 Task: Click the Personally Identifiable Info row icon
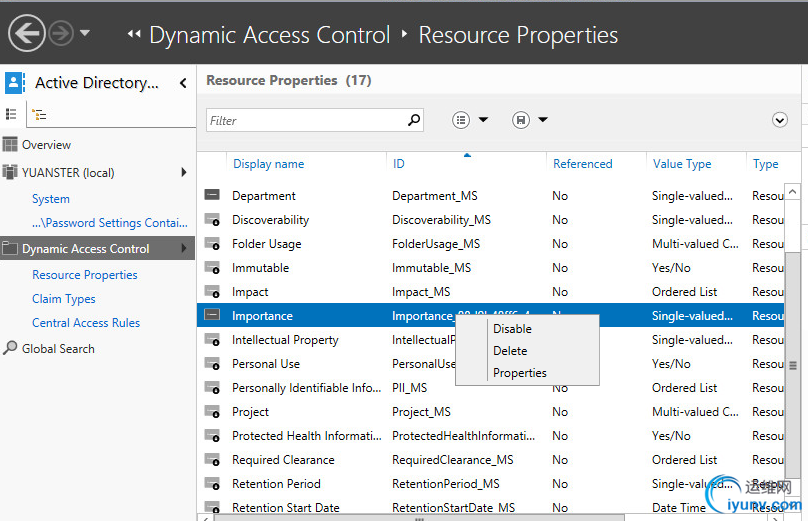[212, 388]
